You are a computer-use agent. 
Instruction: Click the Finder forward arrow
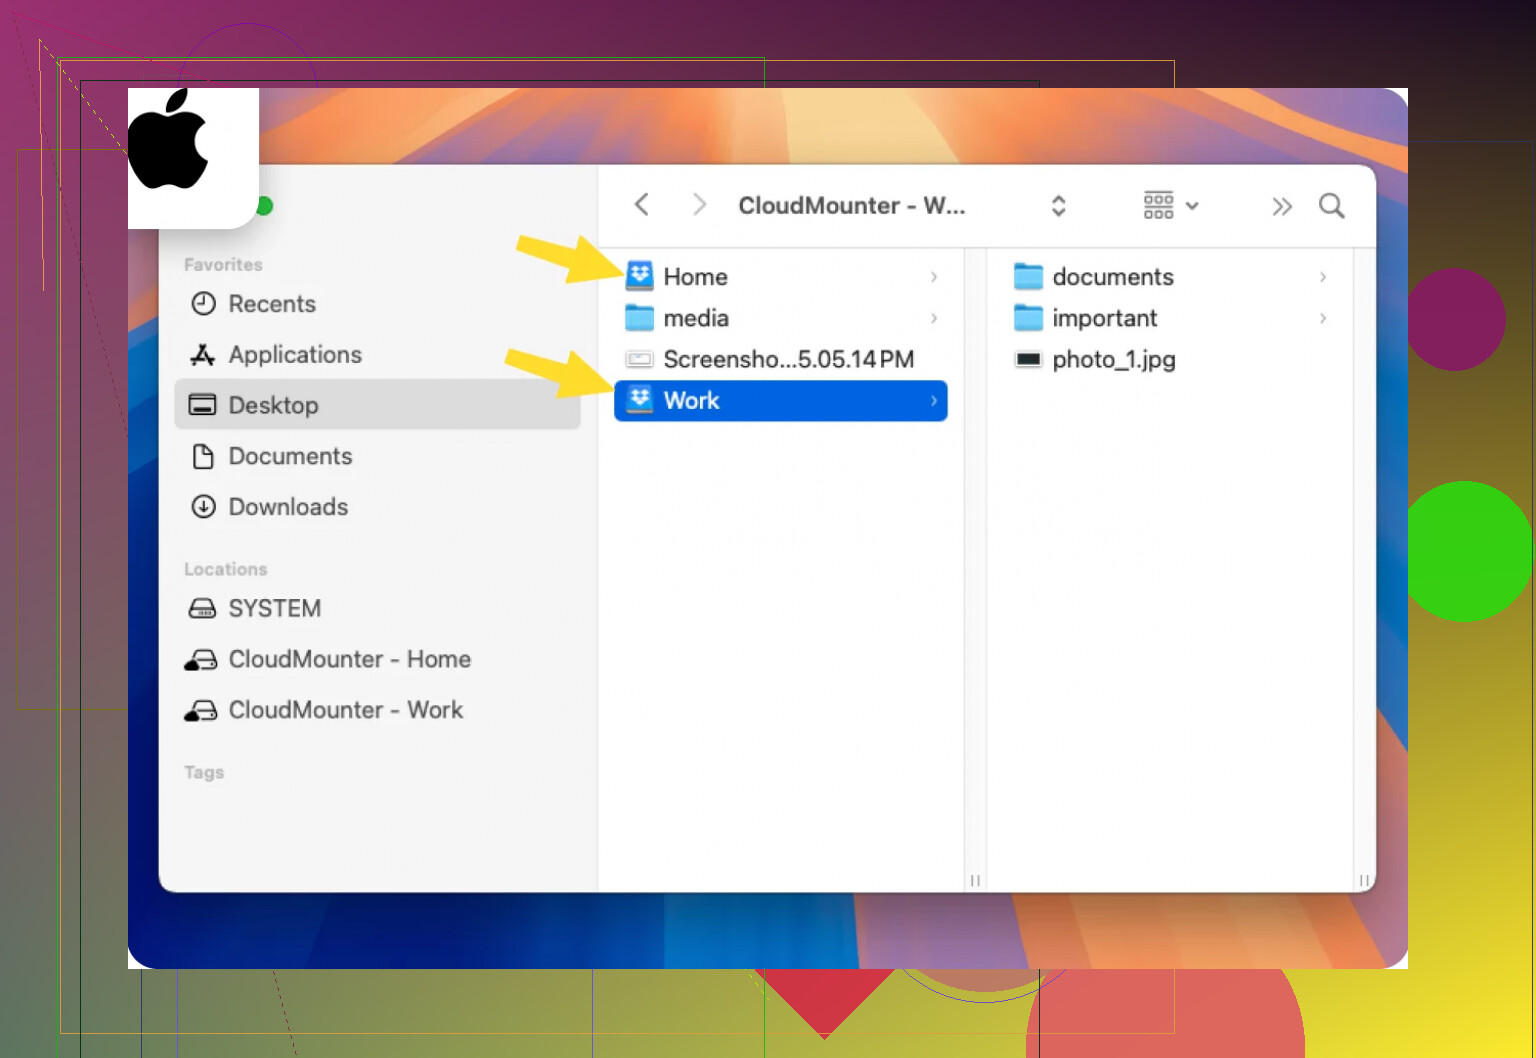(699, 205)
